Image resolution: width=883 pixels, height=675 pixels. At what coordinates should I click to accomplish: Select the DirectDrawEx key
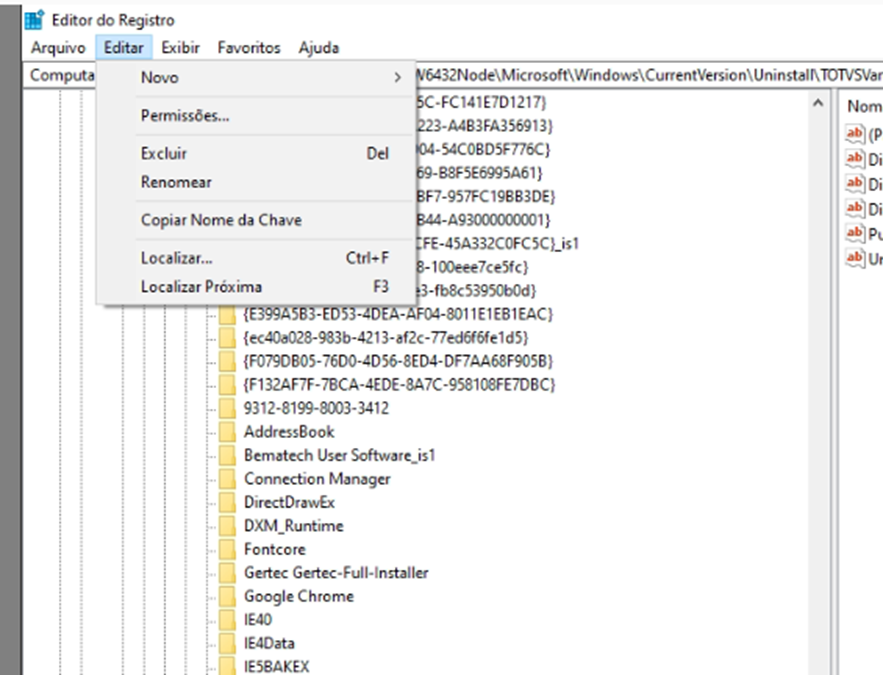pyautogui.click(x=289, y=503)
